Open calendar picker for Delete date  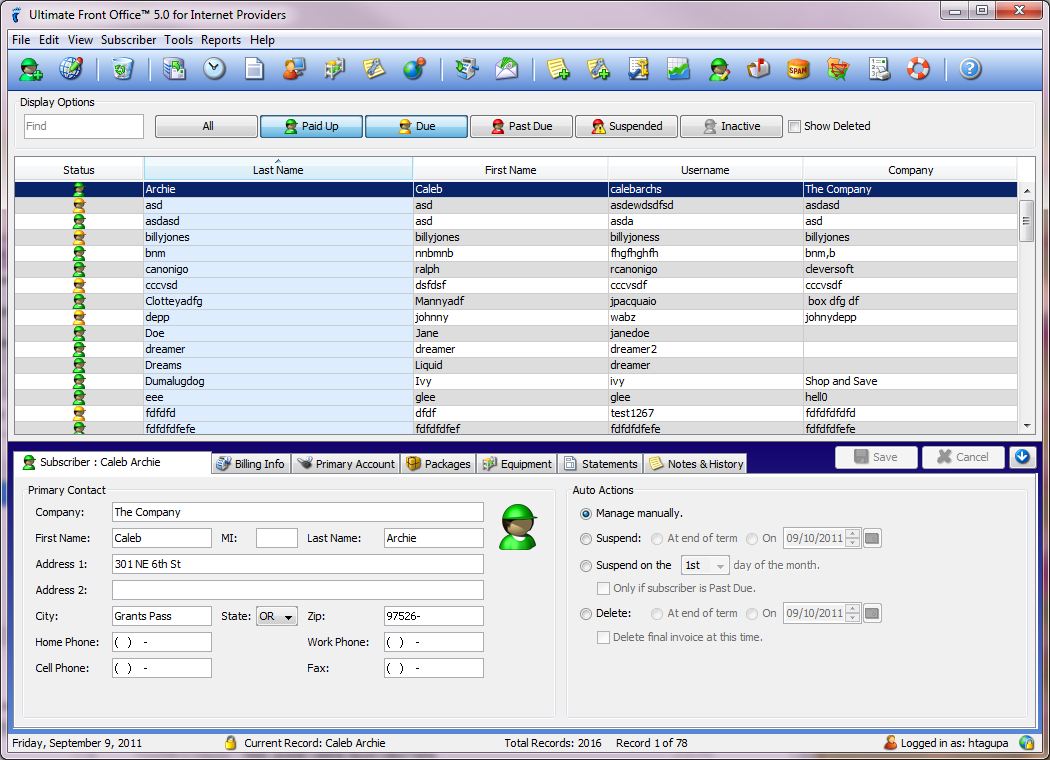tap(872, 613)
